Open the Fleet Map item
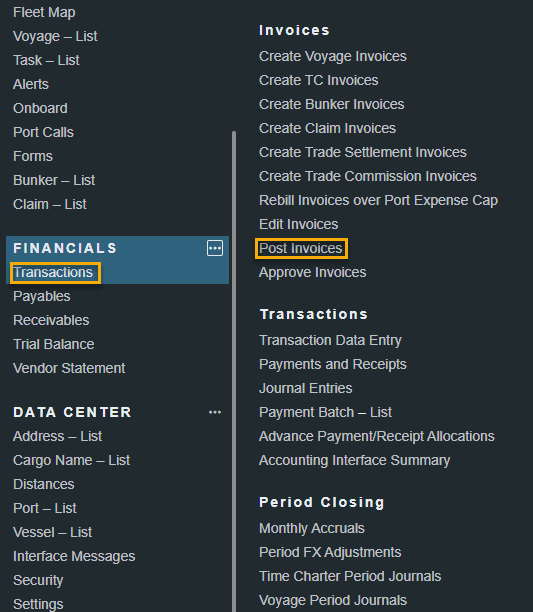This screenshot has width=533, height=612. tap(44, 12)
